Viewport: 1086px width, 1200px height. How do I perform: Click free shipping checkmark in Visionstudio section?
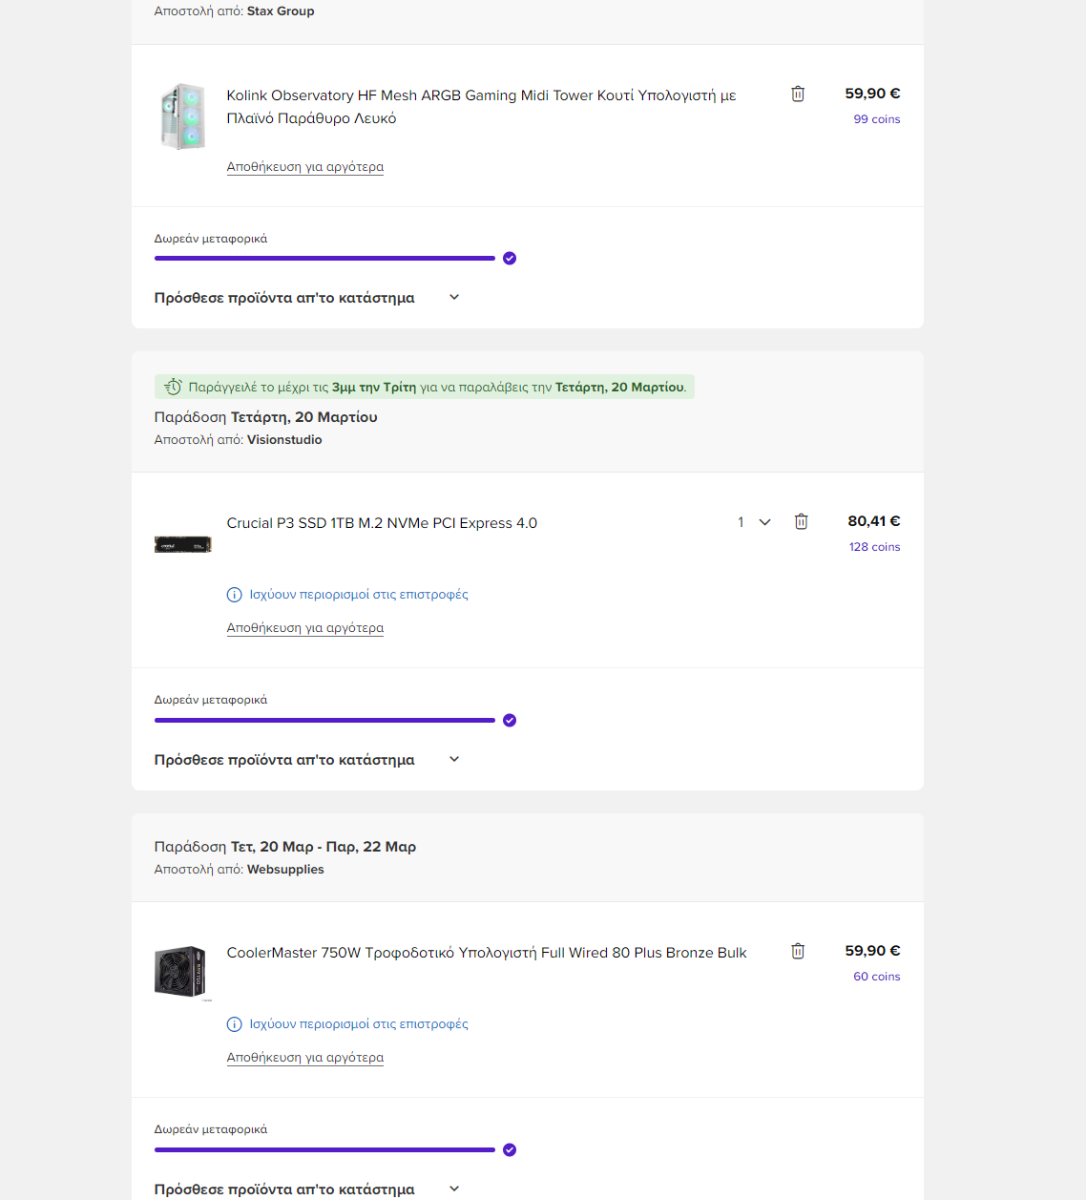tap(510, 720)
